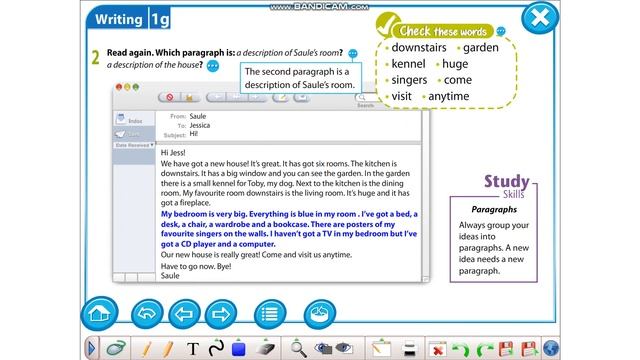Viewport: 640px width, 360px height.
Task: Go to the home screen button
Action: tap(100, 313)
